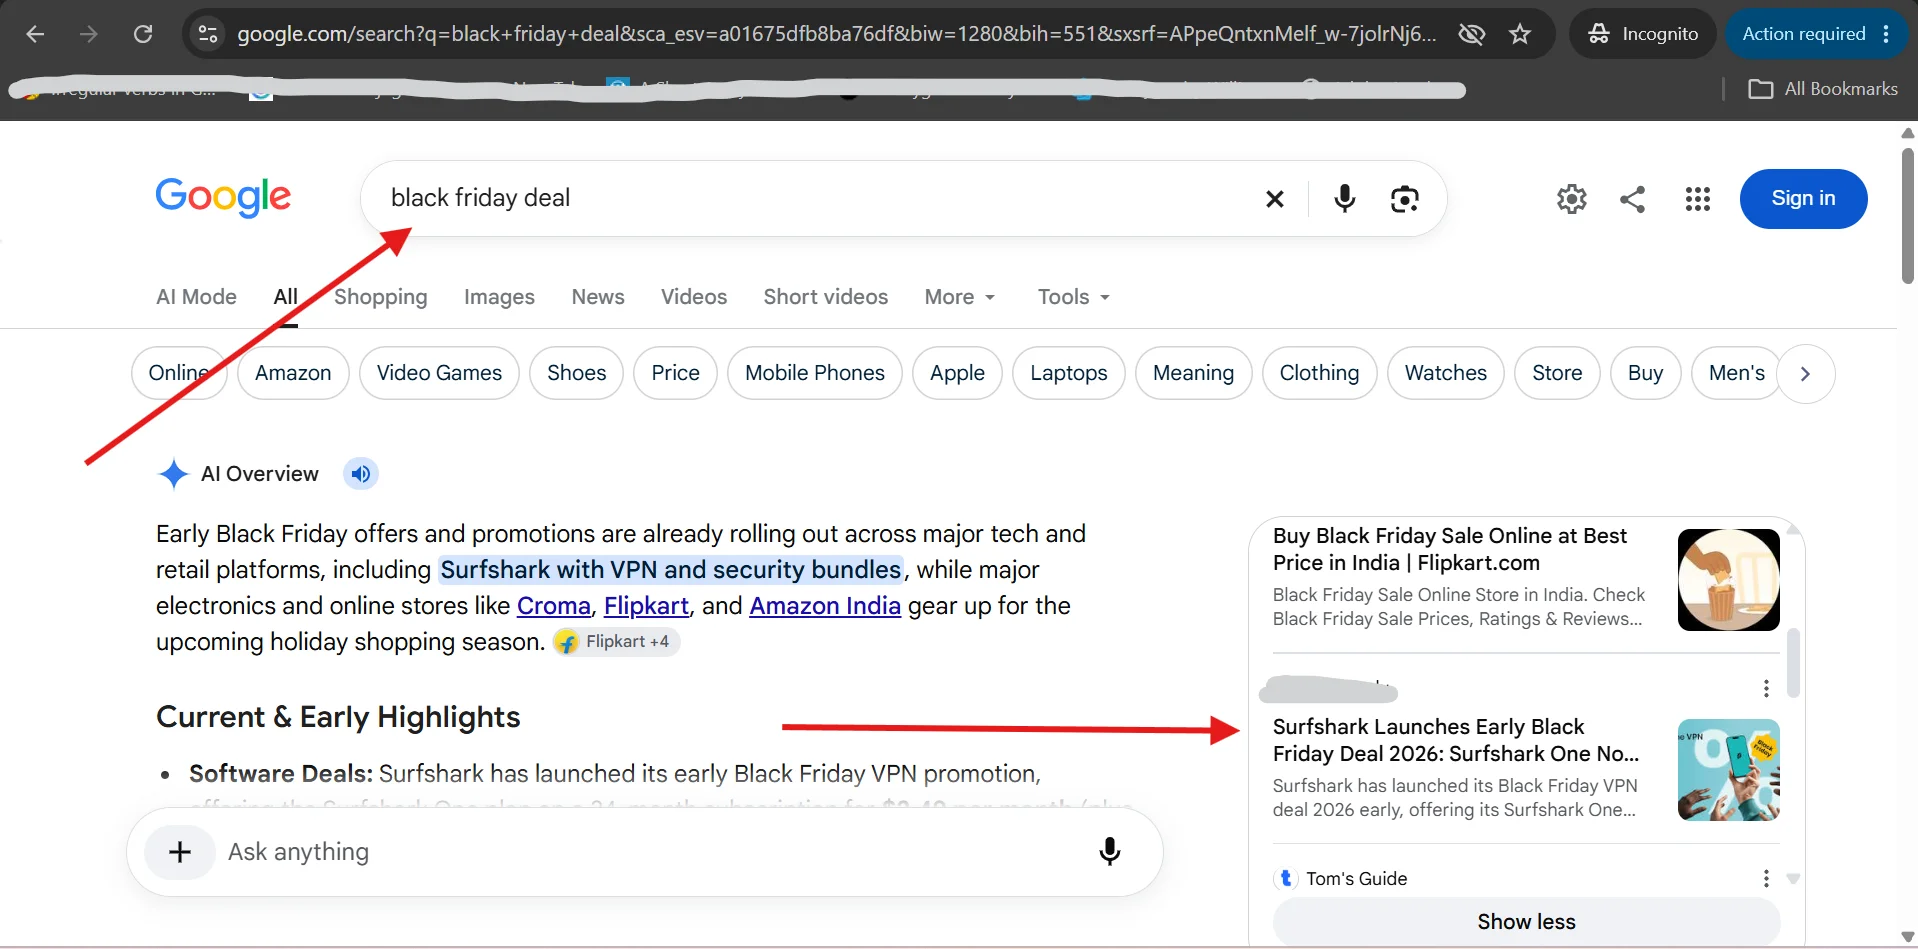
Task: Expand the Flipkart +4 sources chip
Action: [x=616, y=642]
